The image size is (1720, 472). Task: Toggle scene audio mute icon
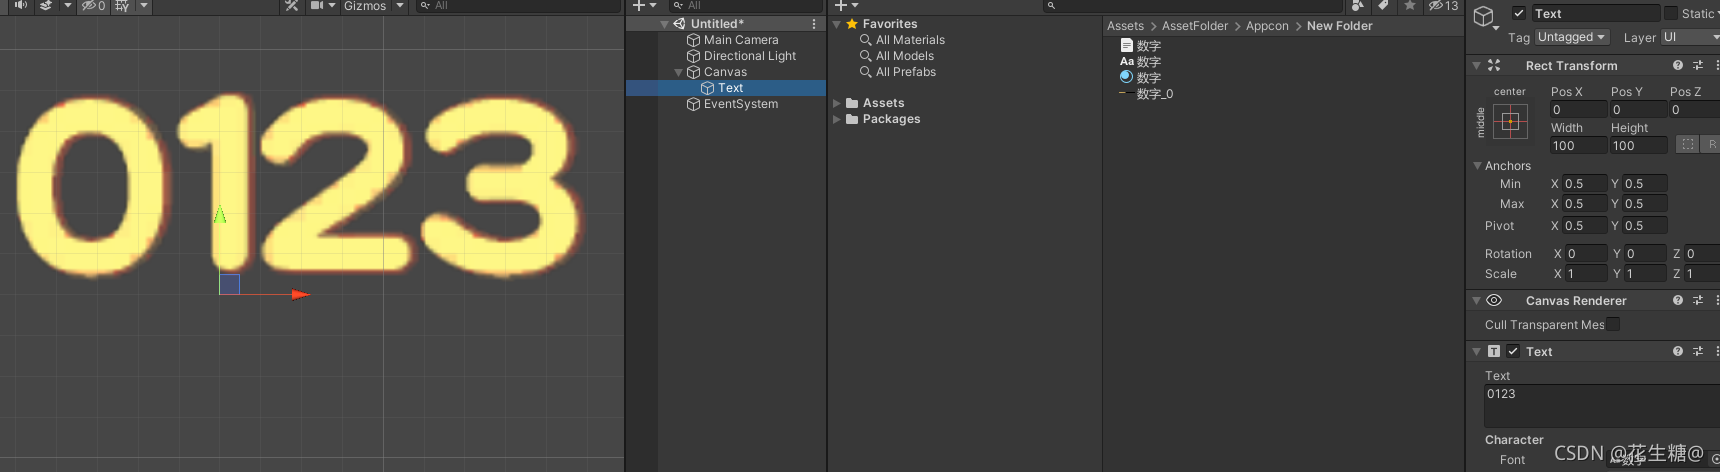[20, 5]
